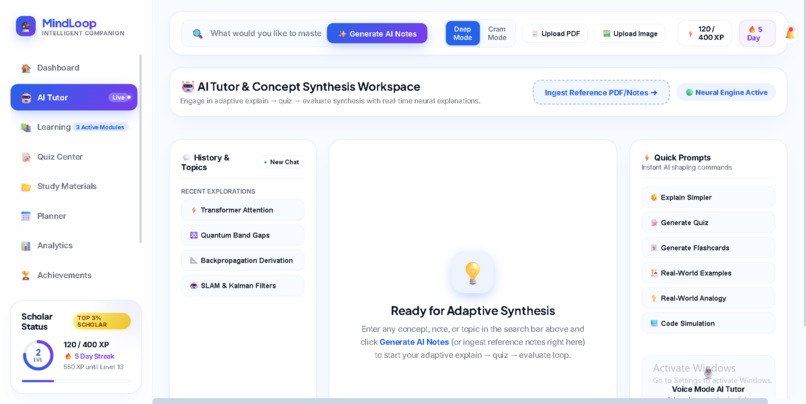Click the Generate AI Notes link in workspace text

[x=414, y=342]
